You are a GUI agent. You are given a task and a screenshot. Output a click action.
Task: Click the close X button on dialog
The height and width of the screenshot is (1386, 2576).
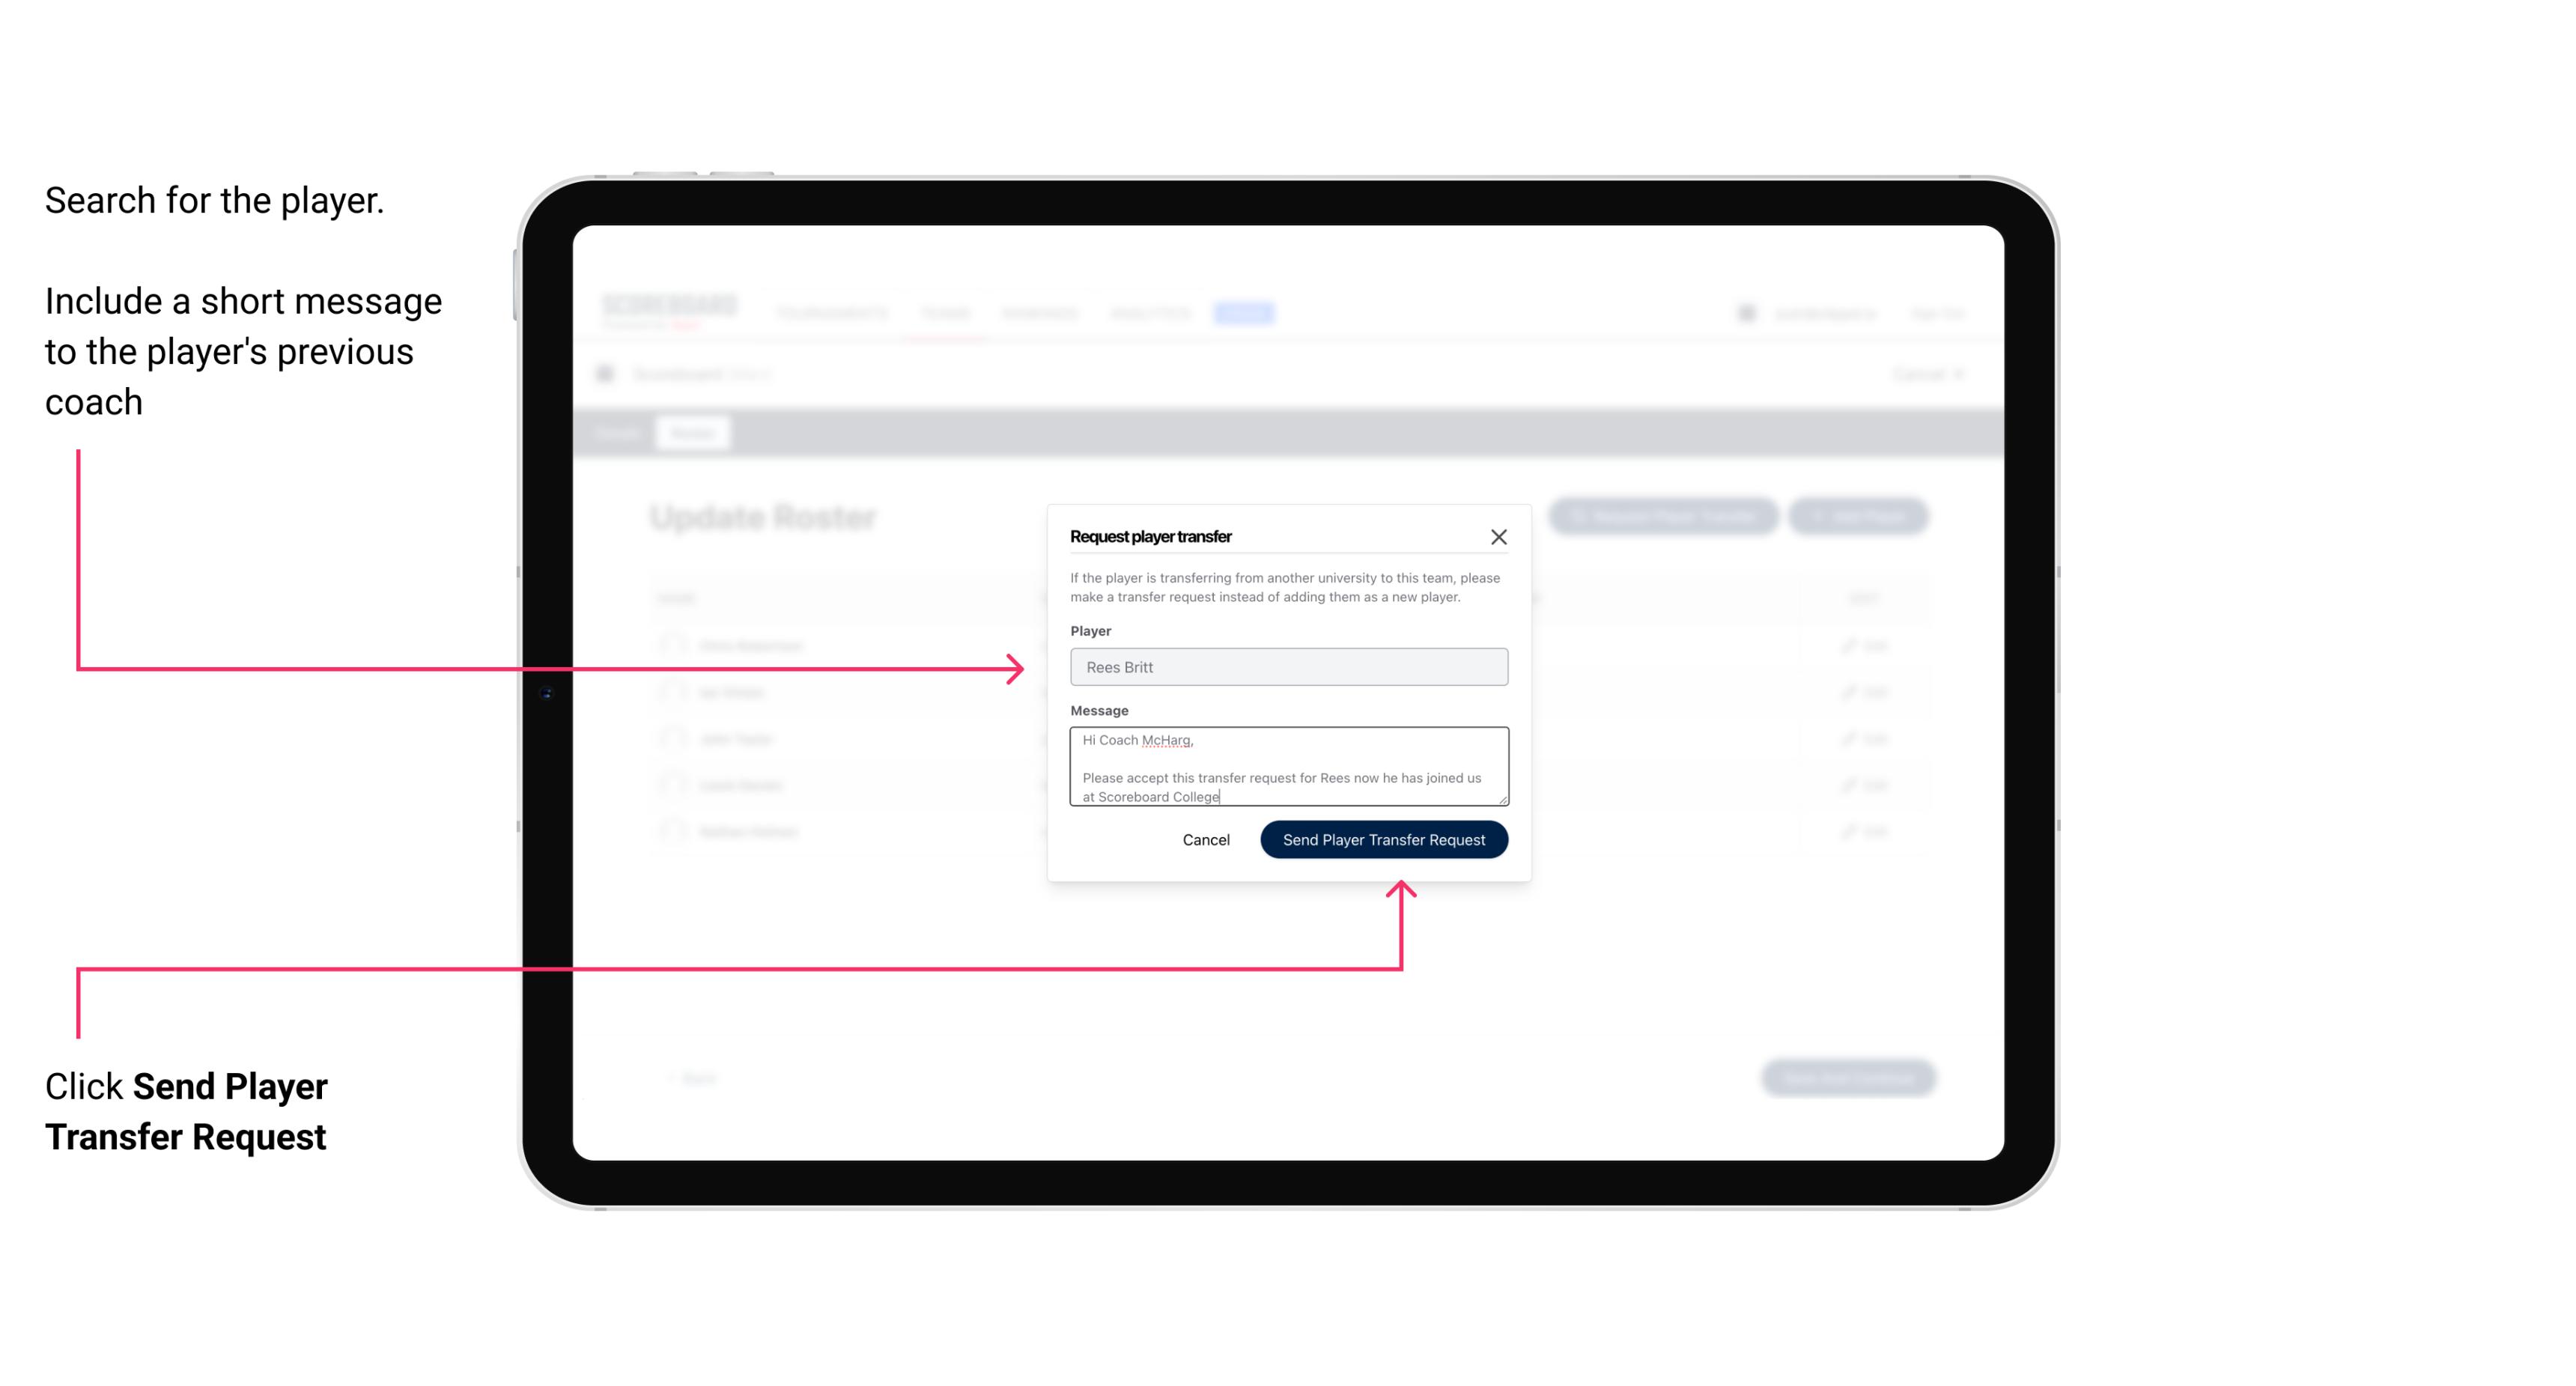(1499, 535)
